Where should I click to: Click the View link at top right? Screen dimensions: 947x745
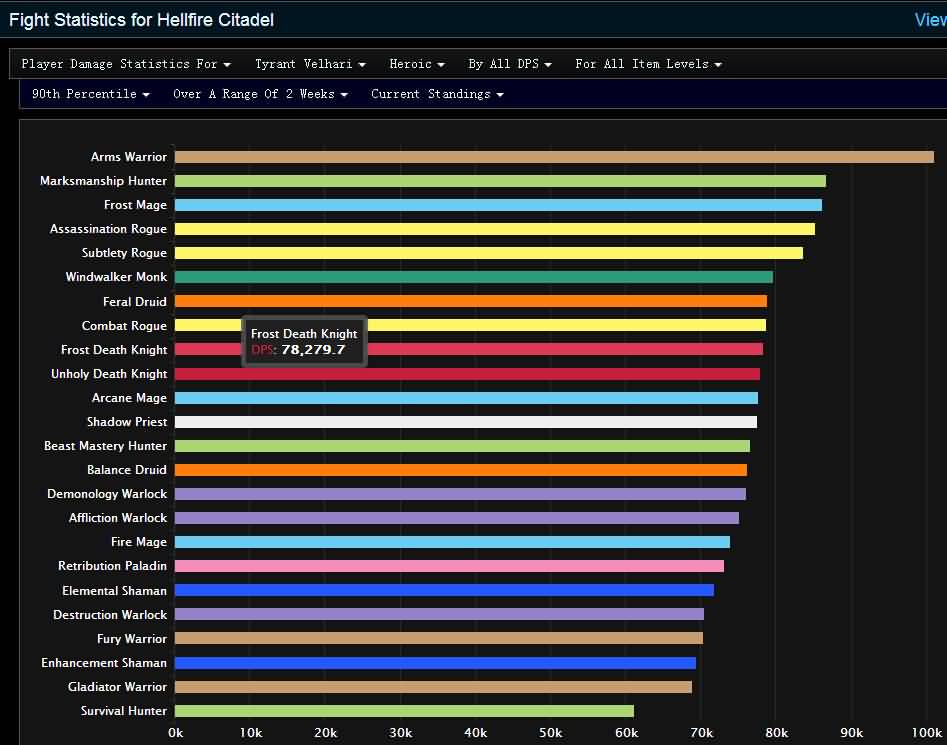tap(930, 20)
